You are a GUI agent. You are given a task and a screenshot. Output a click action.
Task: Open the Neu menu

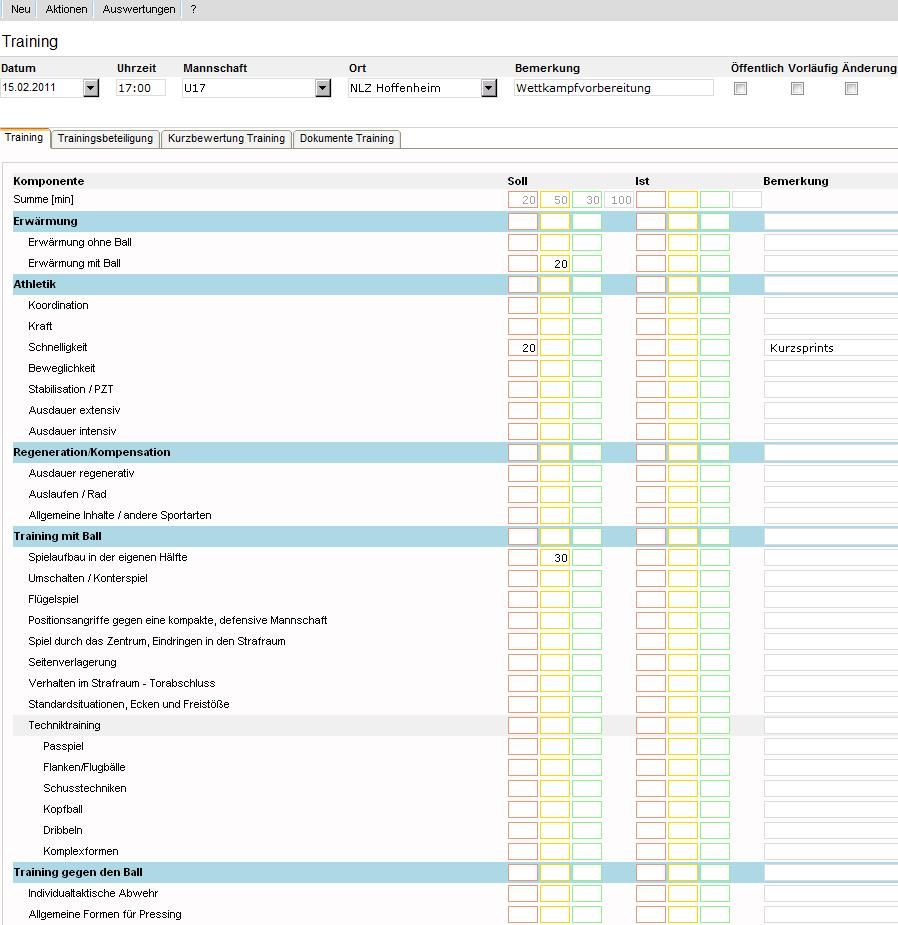tap(21, 9)
